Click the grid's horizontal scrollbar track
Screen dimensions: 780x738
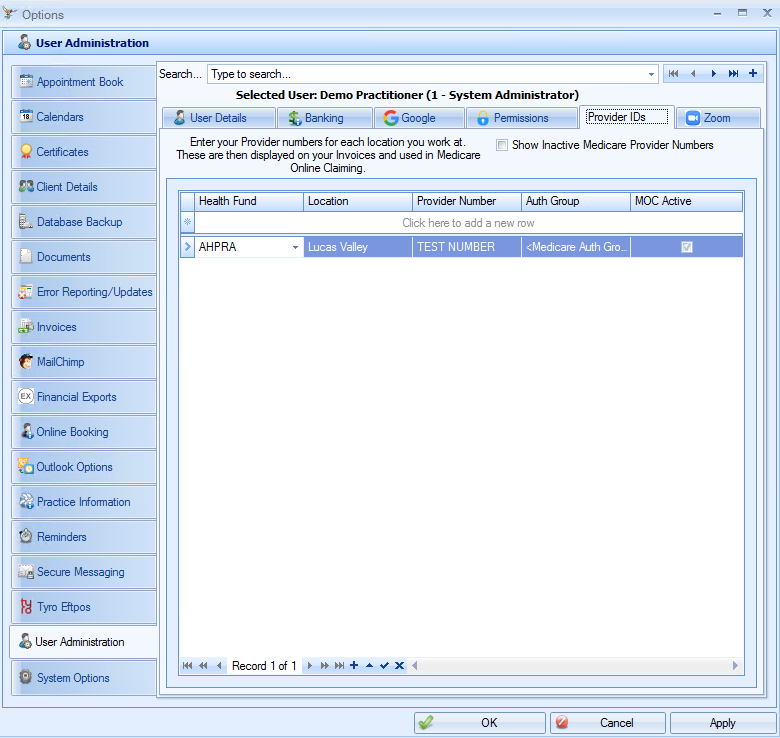(575, 665)
